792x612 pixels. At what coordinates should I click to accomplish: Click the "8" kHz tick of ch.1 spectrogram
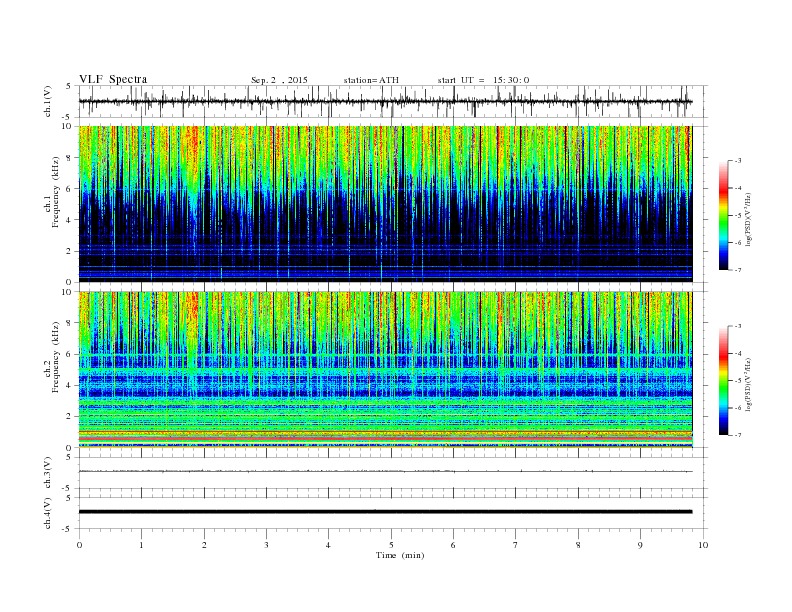[x=70, y=158]
